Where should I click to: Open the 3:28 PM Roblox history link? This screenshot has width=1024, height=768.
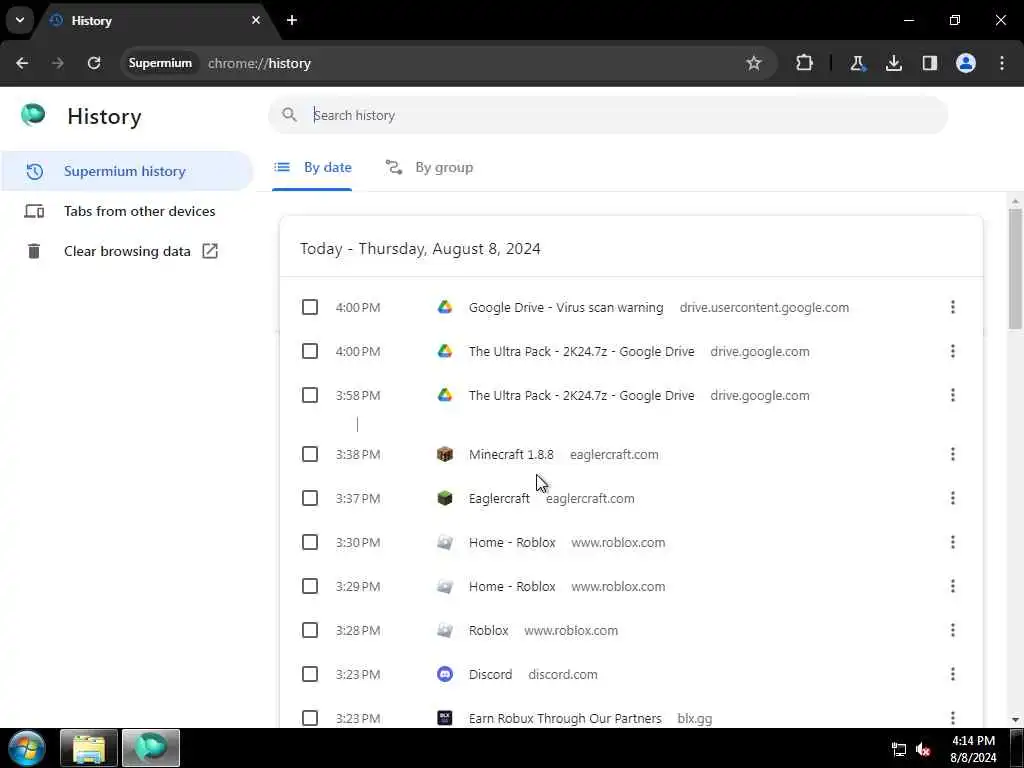[488, 630]
